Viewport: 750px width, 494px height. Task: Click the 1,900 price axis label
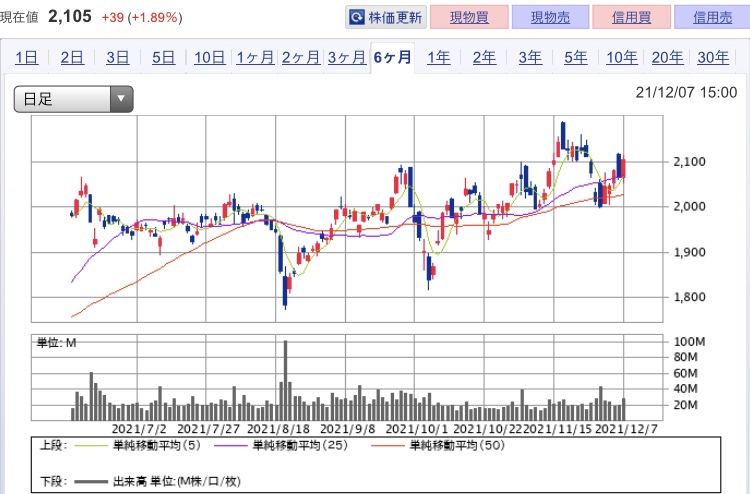[689, 252]
